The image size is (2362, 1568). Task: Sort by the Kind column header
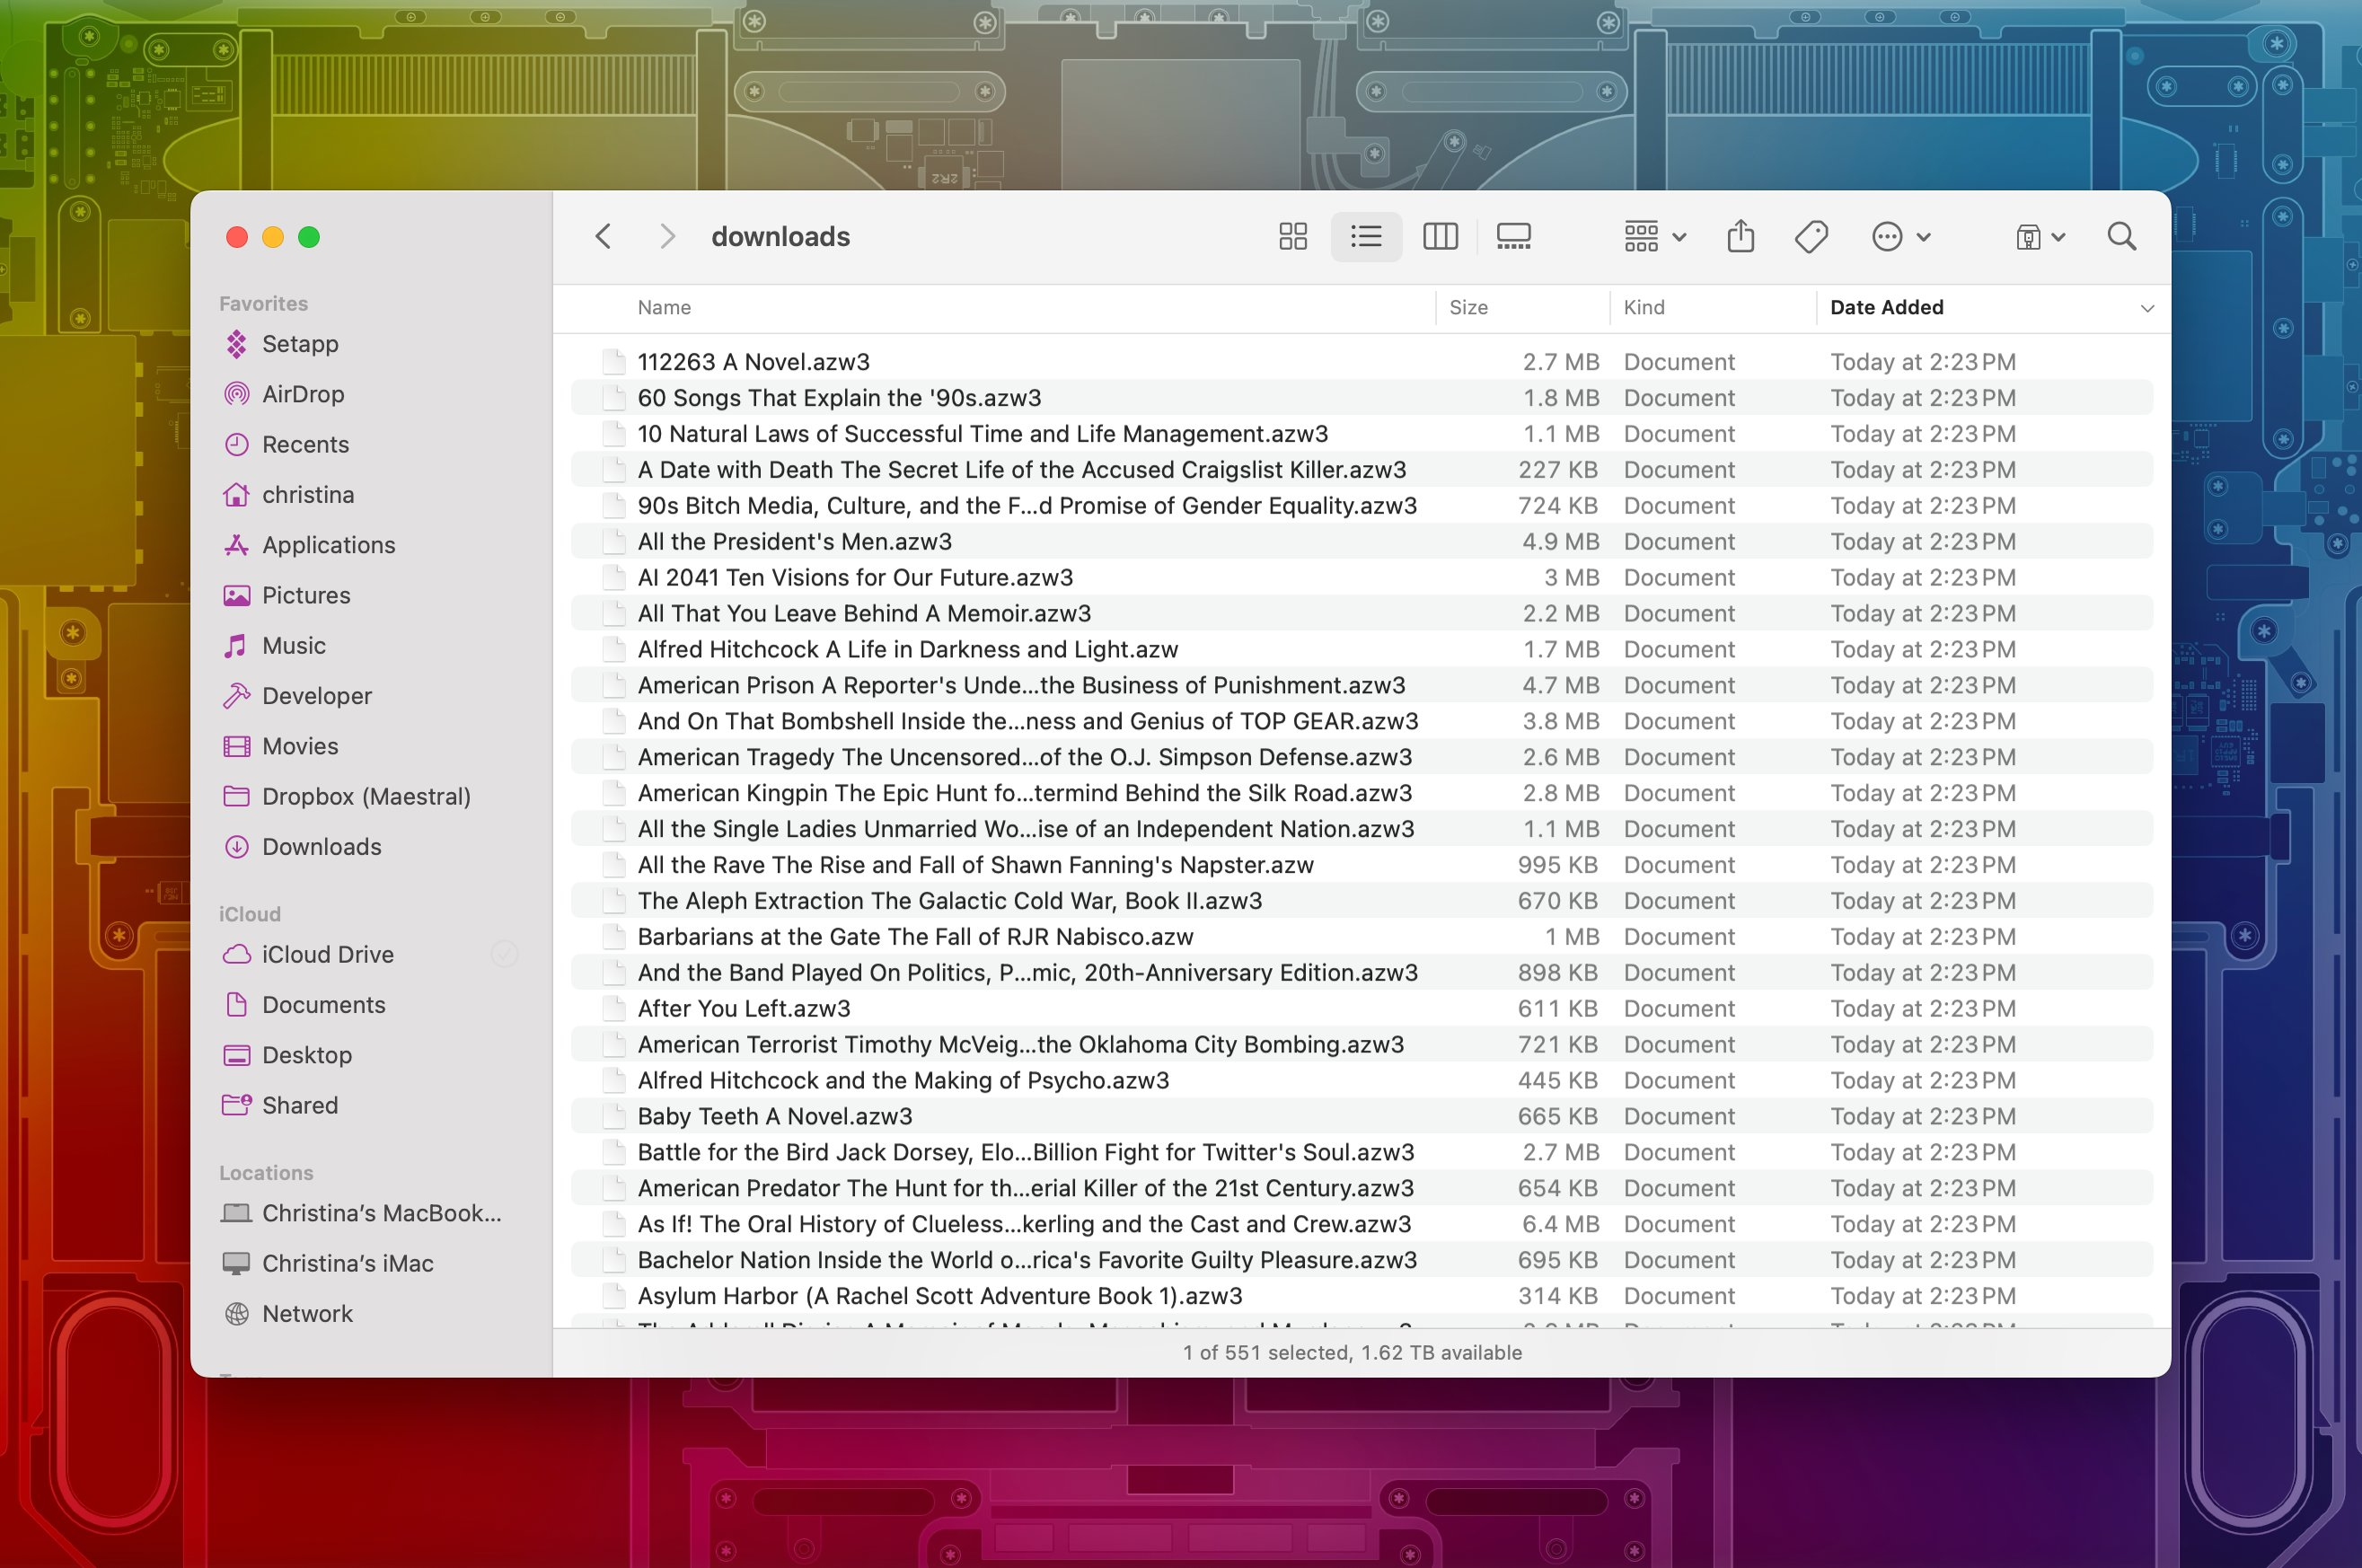tap(1644, 308)
